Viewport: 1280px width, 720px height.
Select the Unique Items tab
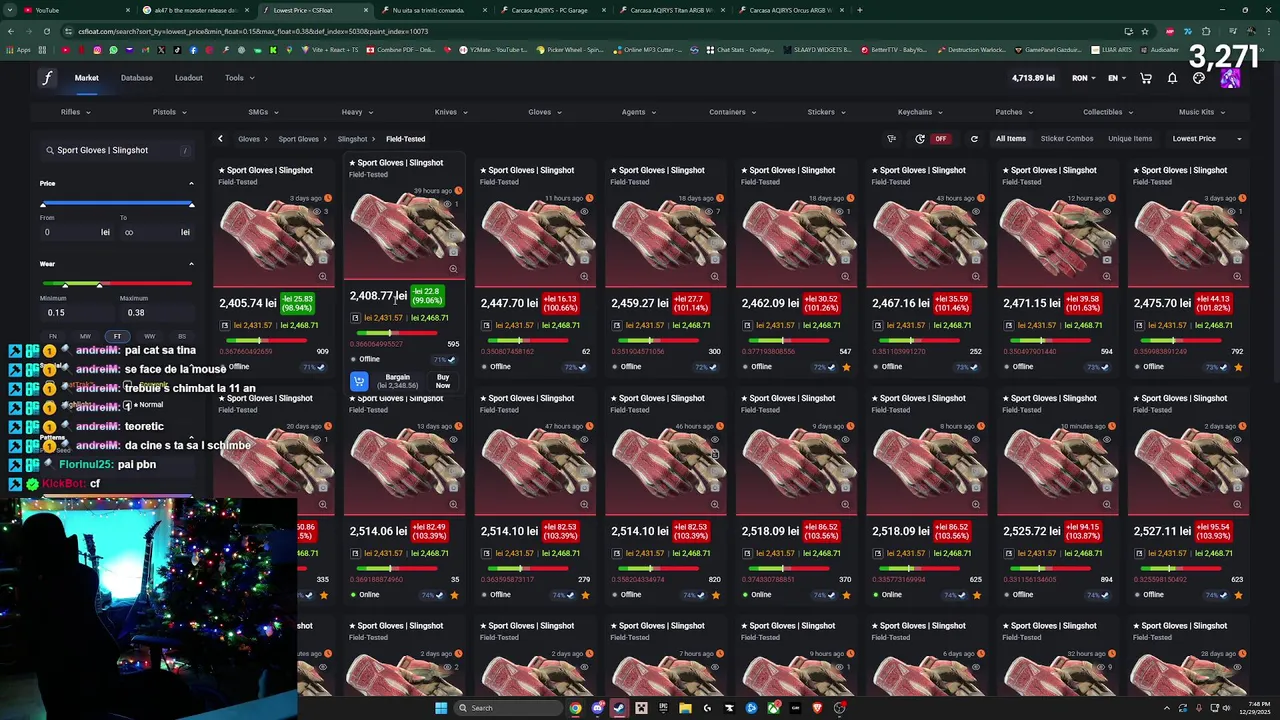pyautogui.click(x=1130, y=139)
